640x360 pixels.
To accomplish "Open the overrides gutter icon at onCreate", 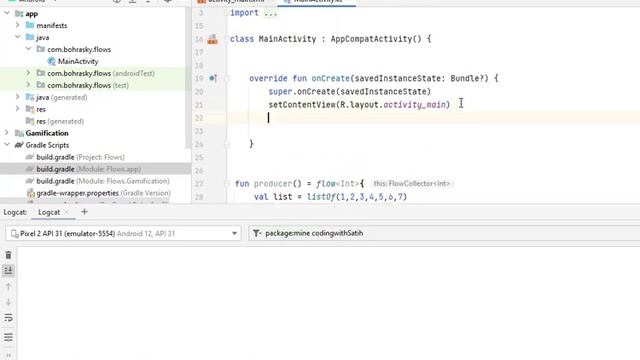I will tap(213, 78).
